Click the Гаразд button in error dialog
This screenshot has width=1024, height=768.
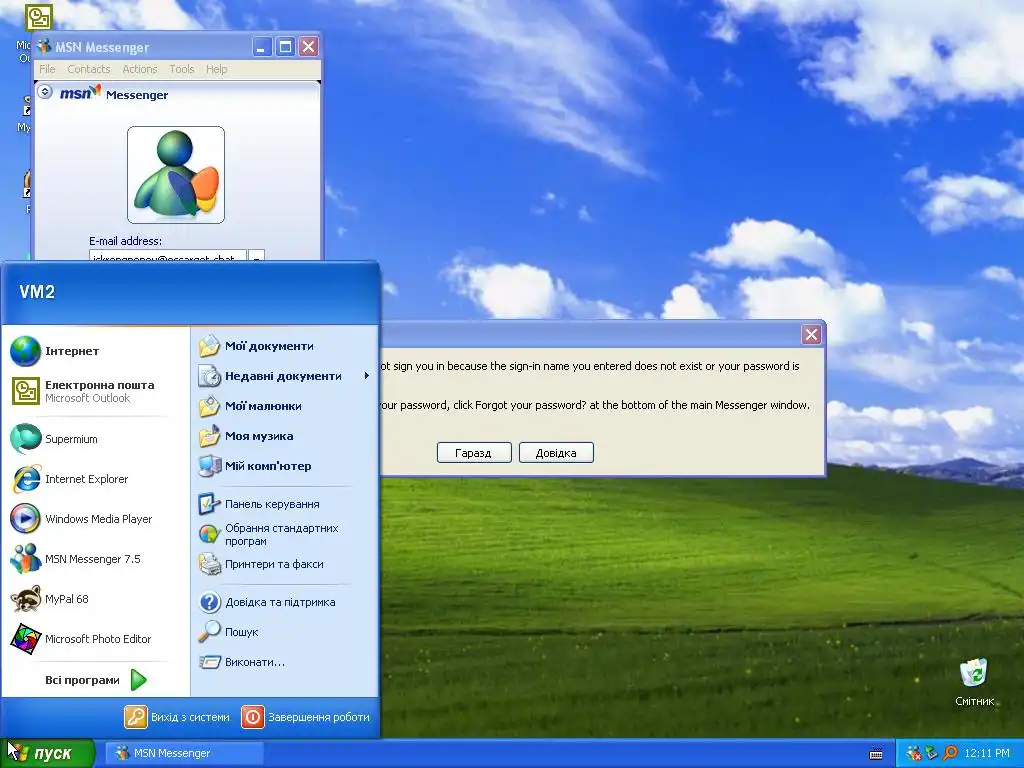pos(474,453)
